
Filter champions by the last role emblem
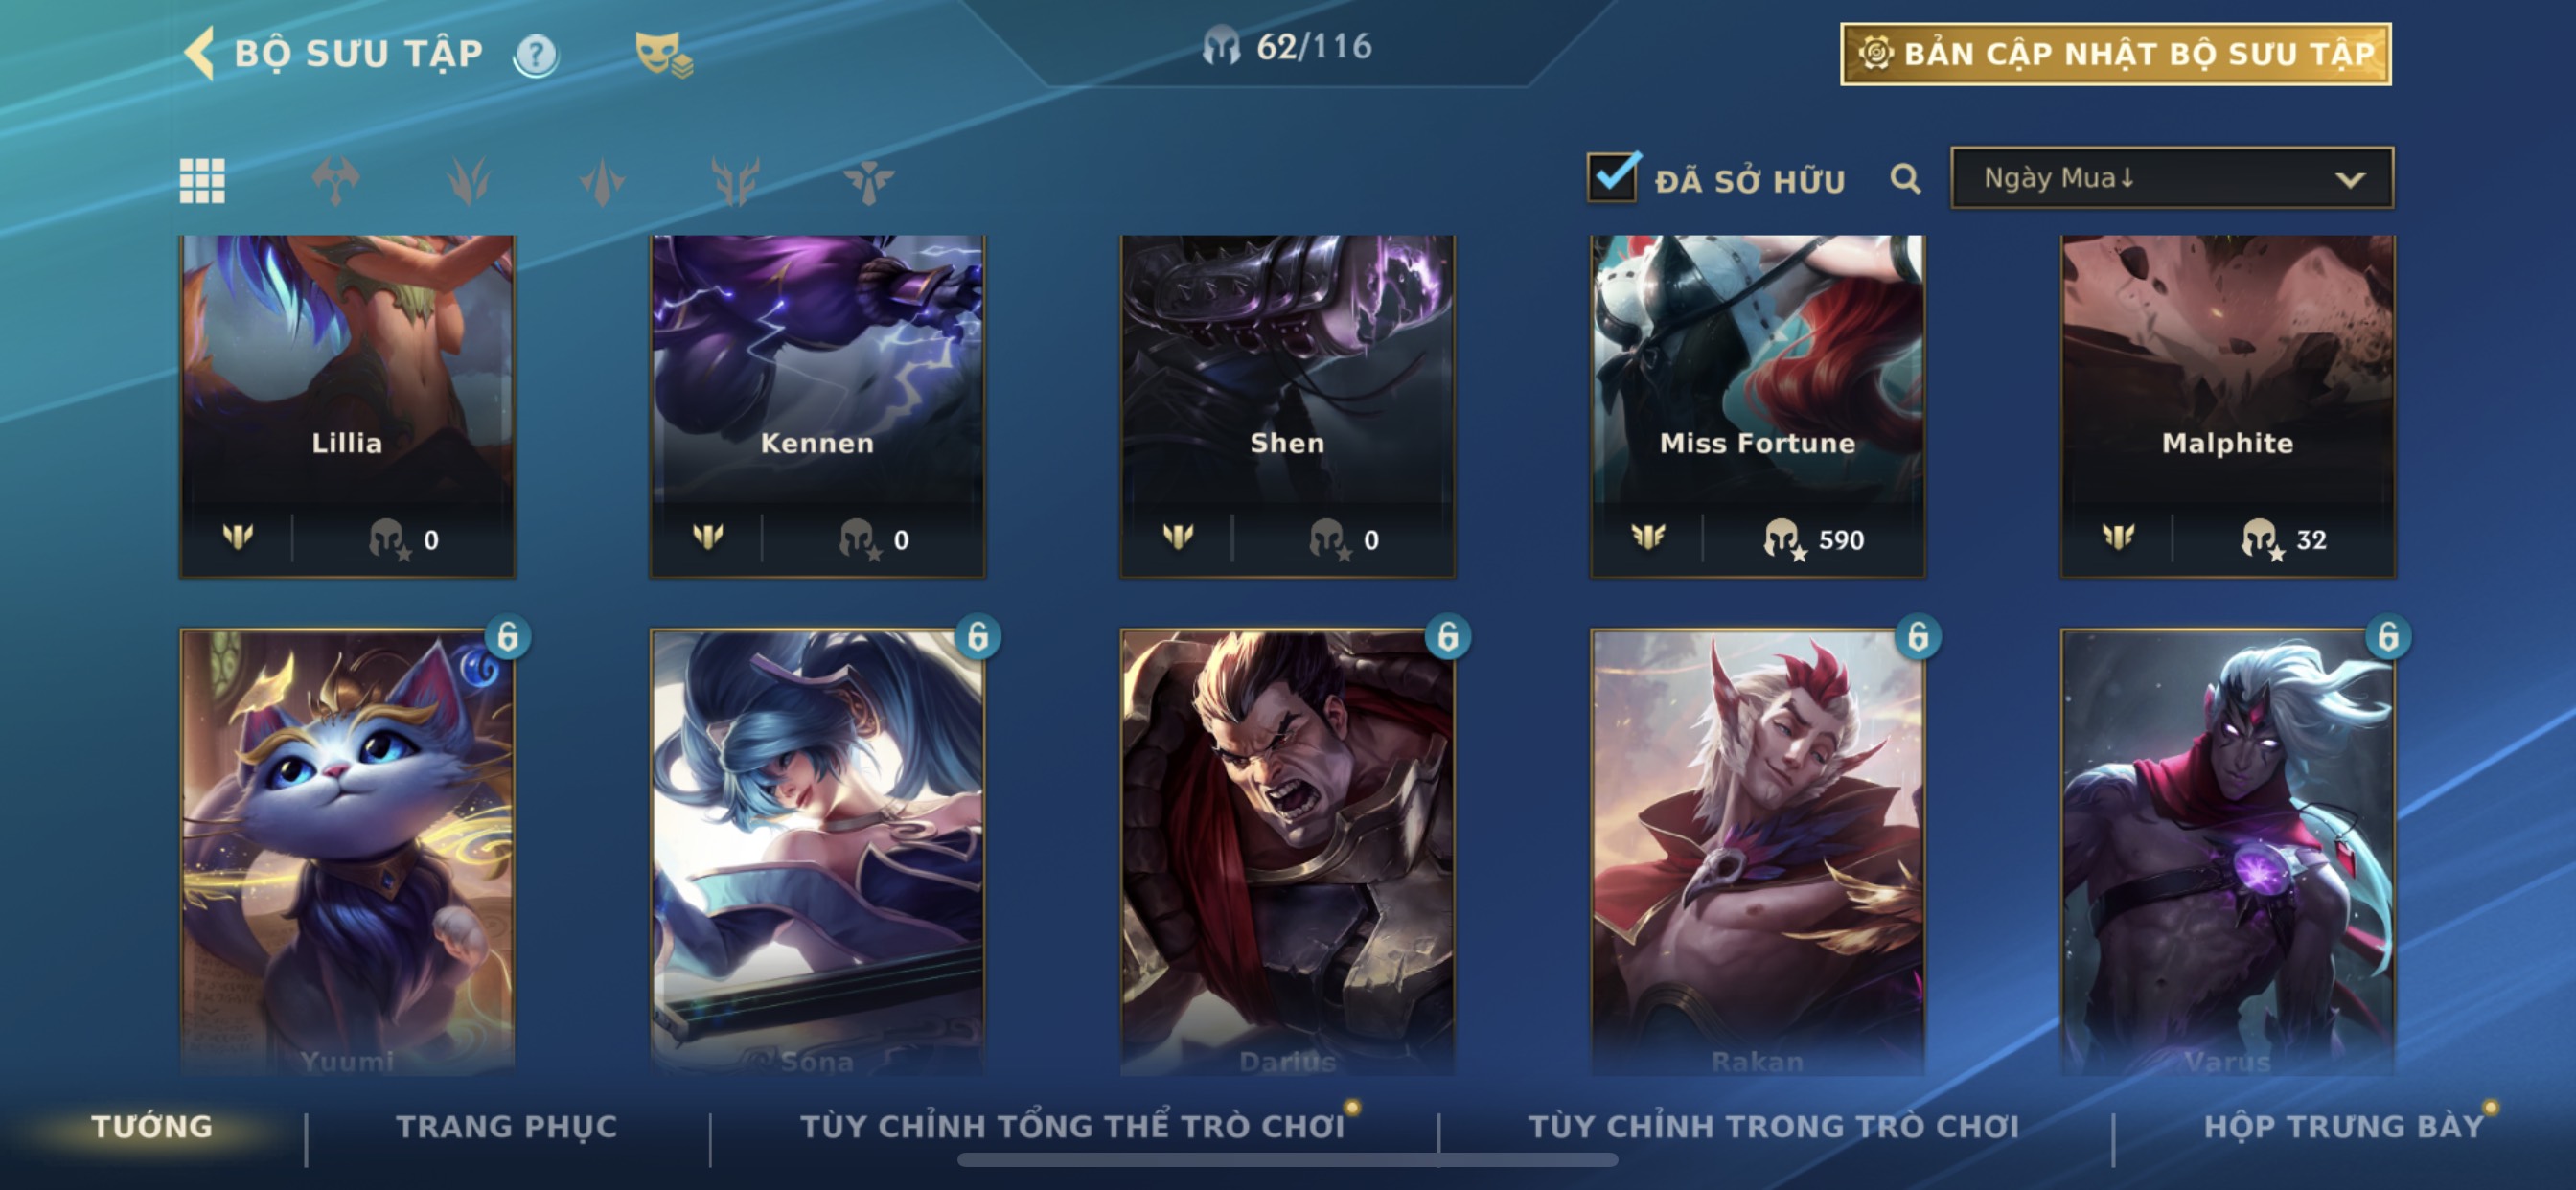point(868,181)
